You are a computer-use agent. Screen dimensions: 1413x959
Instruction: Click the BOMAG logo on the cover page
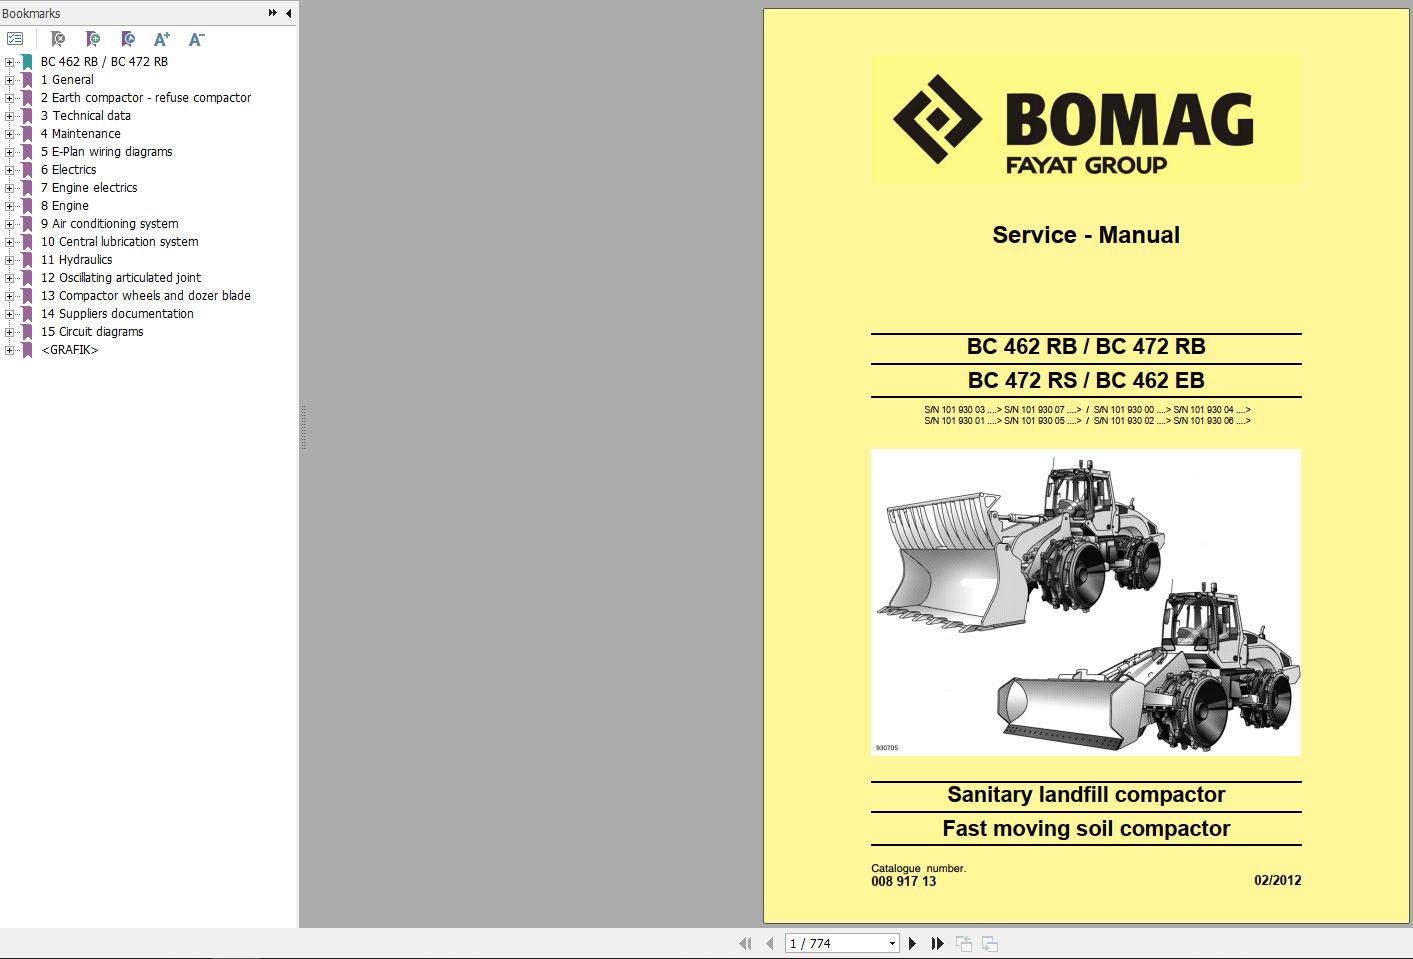[x=1086, y=120]
